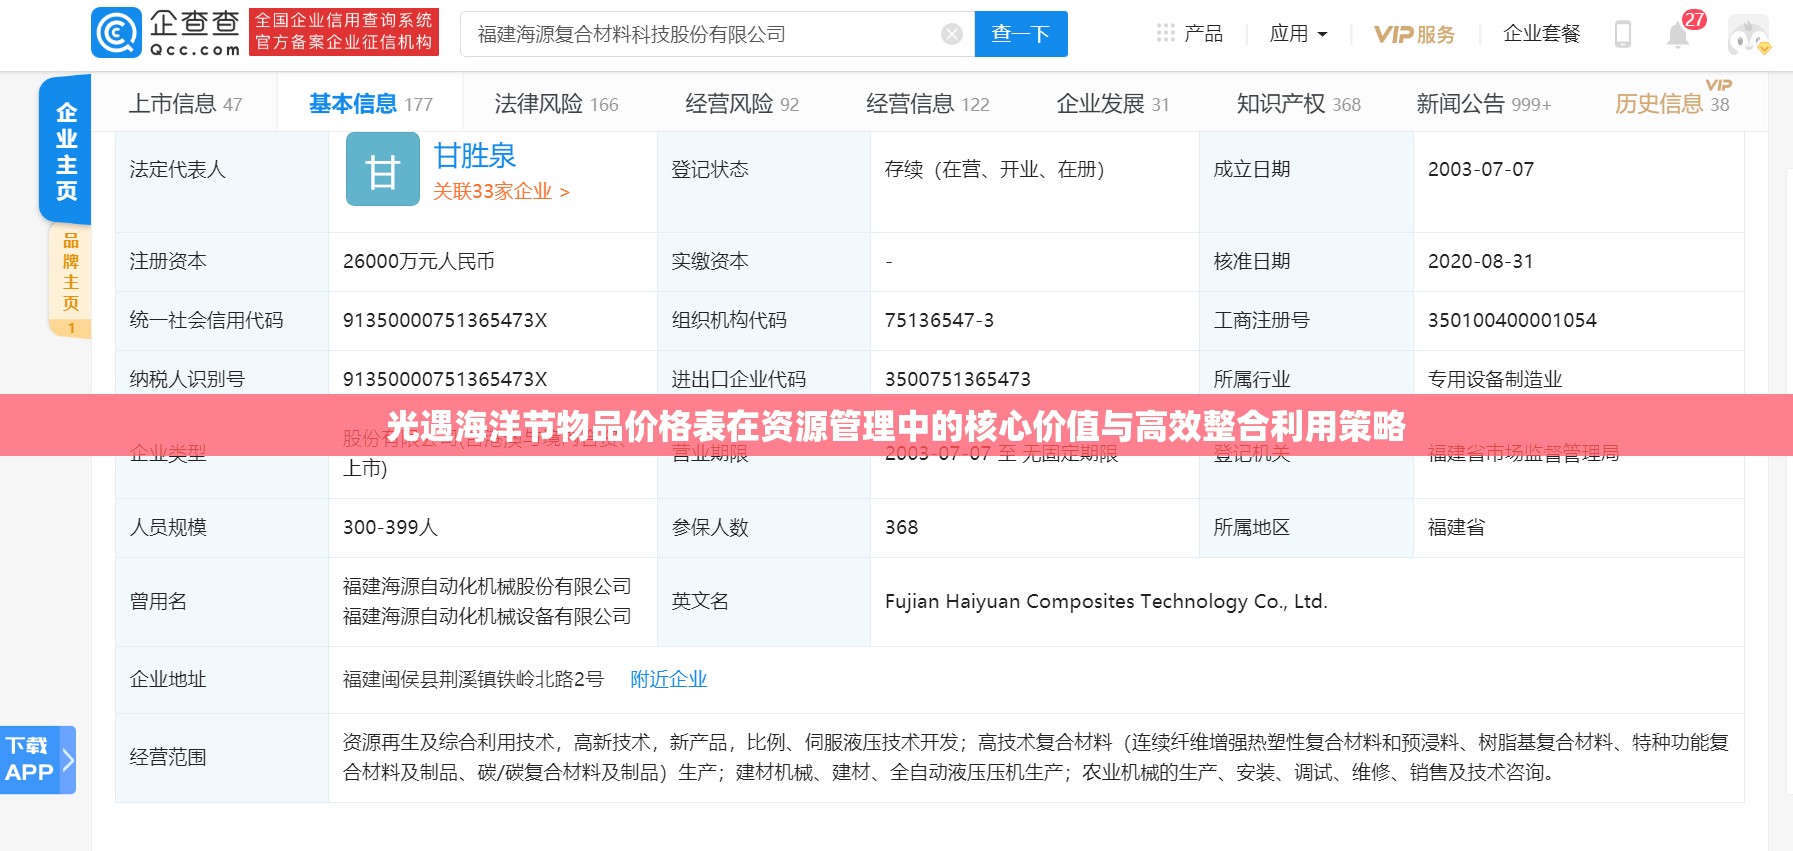Switch to 法律风险 tab
The height and width of the screenshot is (851, 1793).
(556, 104)
